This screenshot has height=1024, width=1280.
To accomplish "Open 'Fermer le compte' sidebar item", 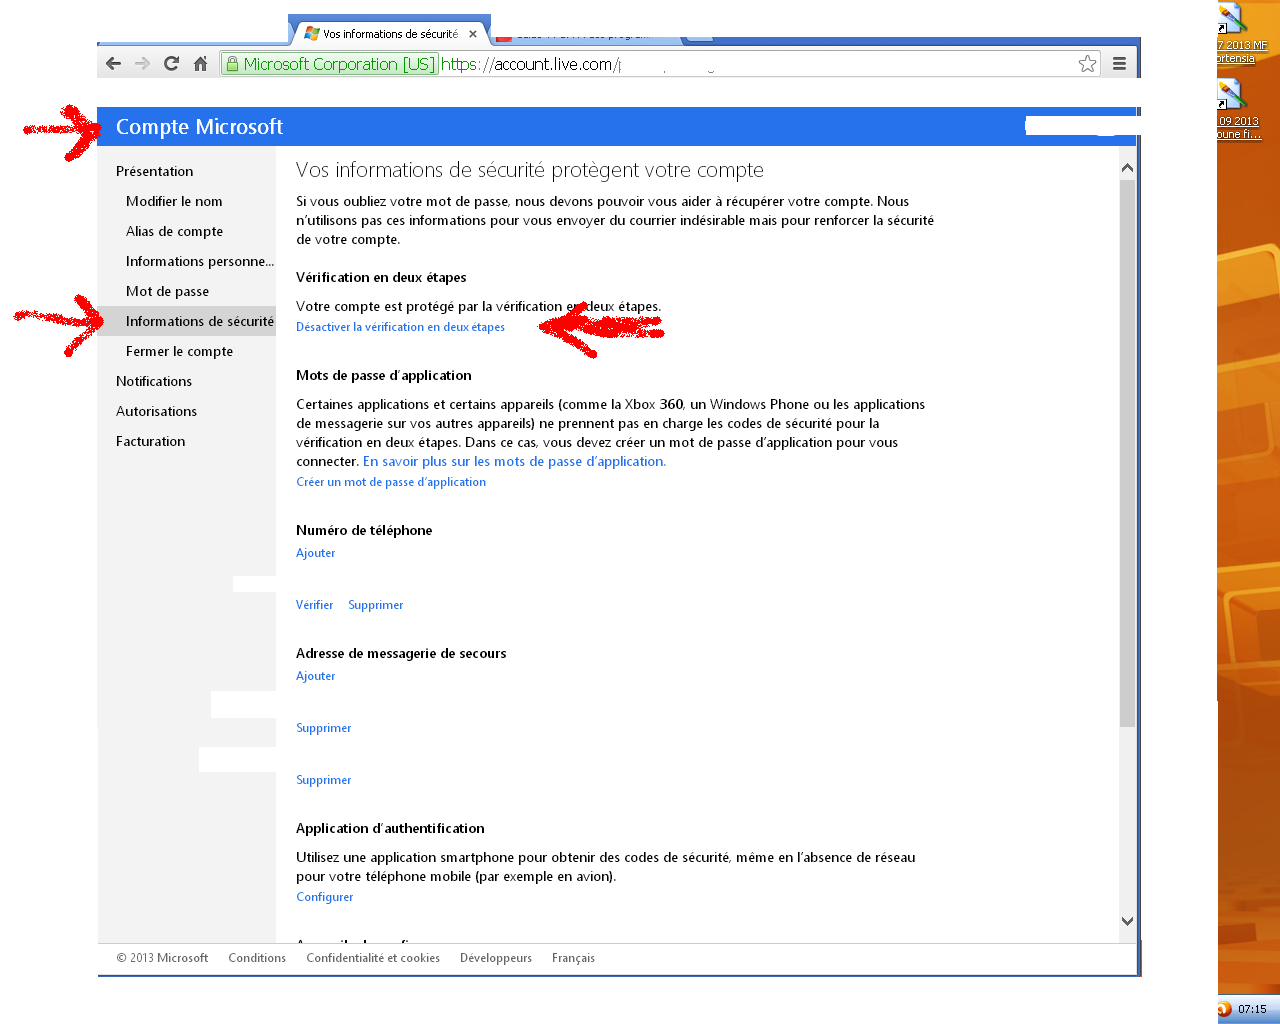I will (x=179, y=351).
